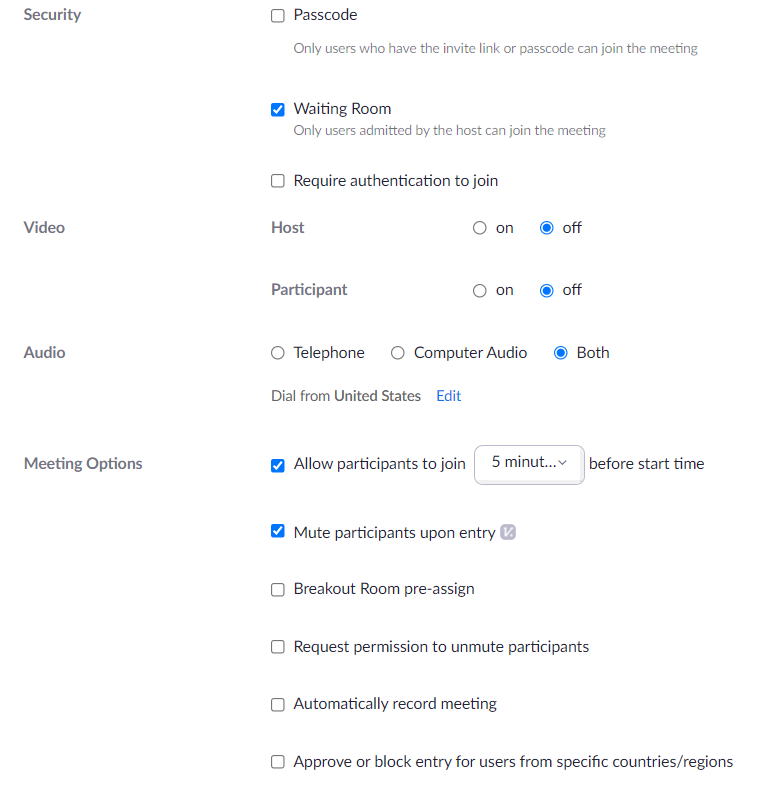Uncheck Allow participants to join early
The width and height of the screenshot is (777, 786).
coord(278,466)
